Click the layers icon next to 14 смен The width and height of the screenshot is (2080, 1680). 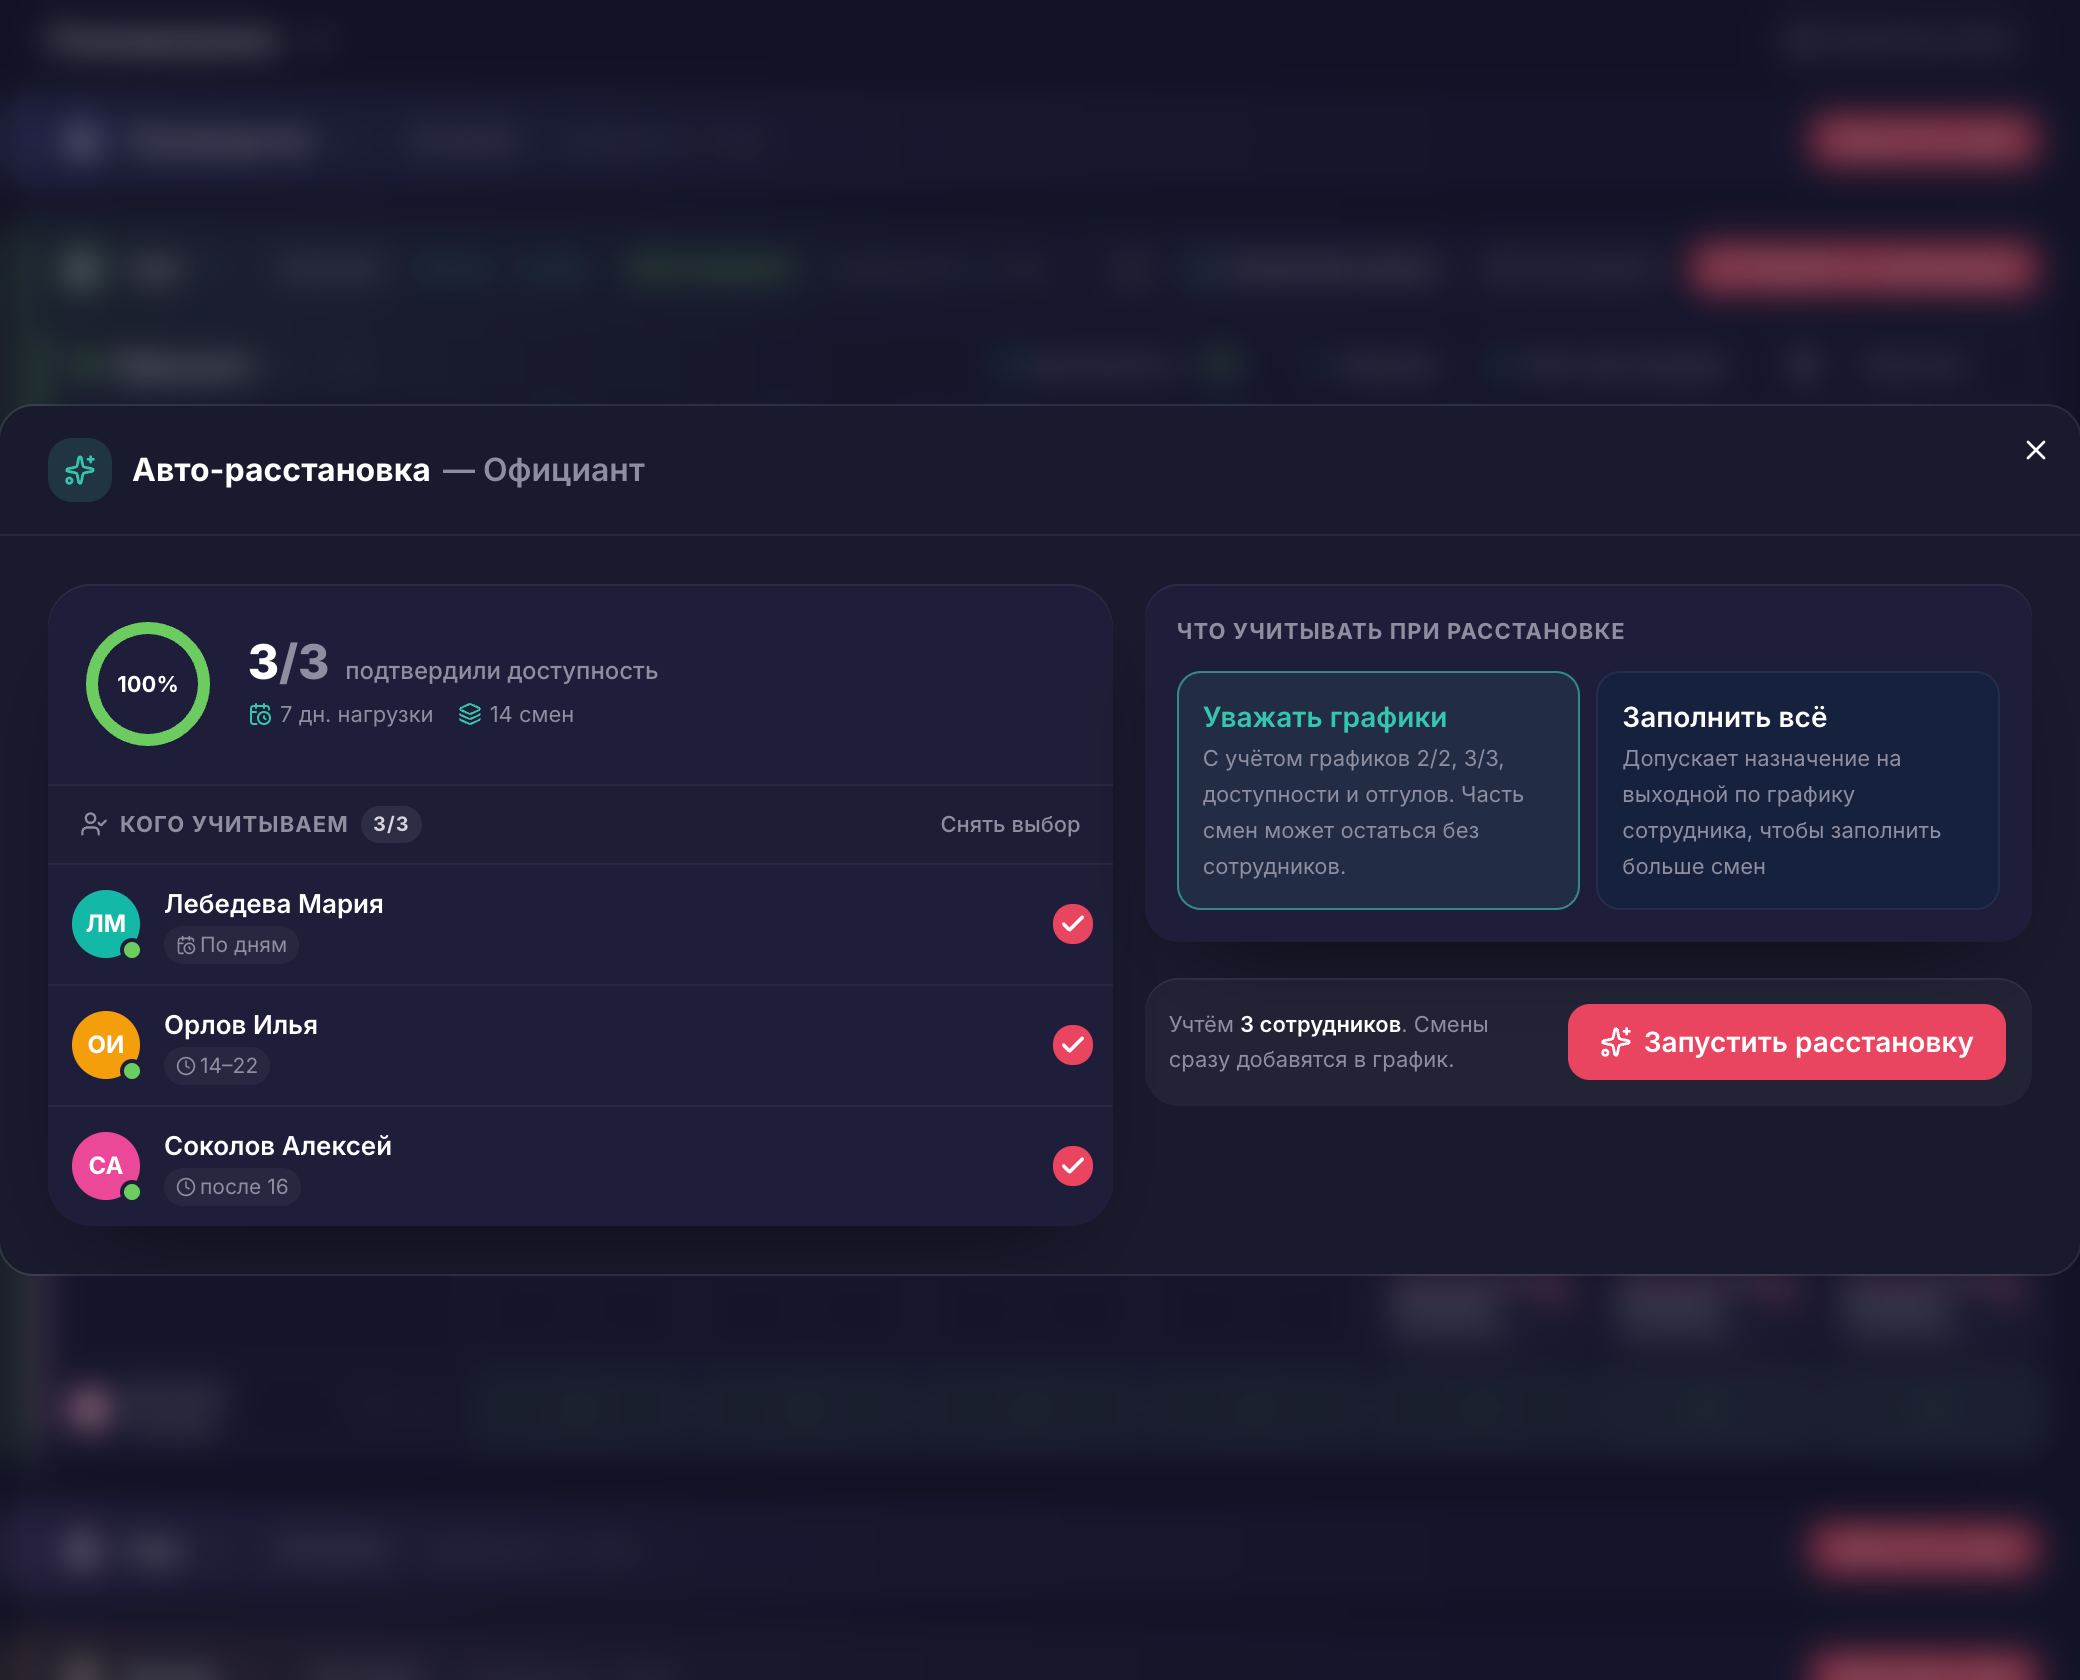click(x=470, y=714)
